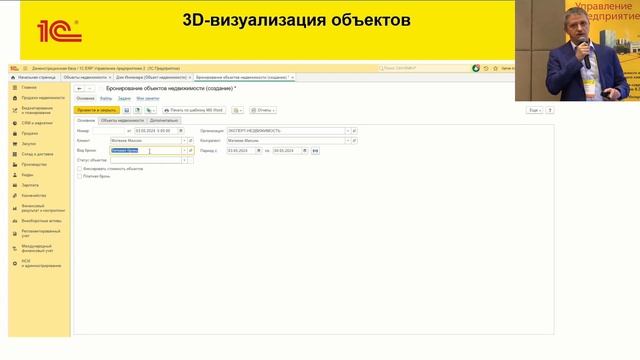This screenshot has width=640, height=360.
Task: Expand the Организация field dropdown
Action: click(348, 131)
